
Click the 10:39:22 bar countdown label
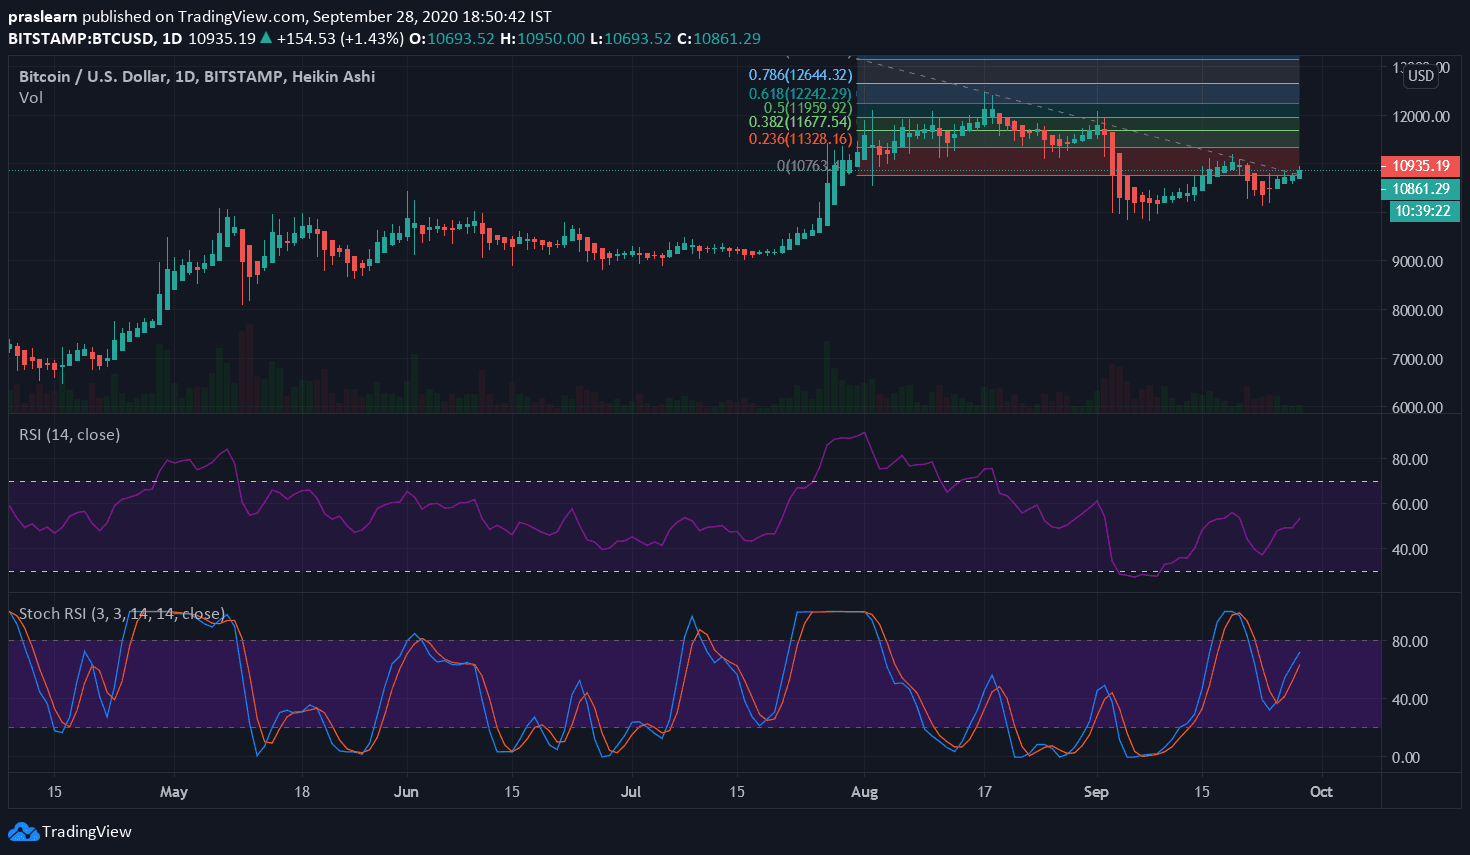tap(1422, 211)
